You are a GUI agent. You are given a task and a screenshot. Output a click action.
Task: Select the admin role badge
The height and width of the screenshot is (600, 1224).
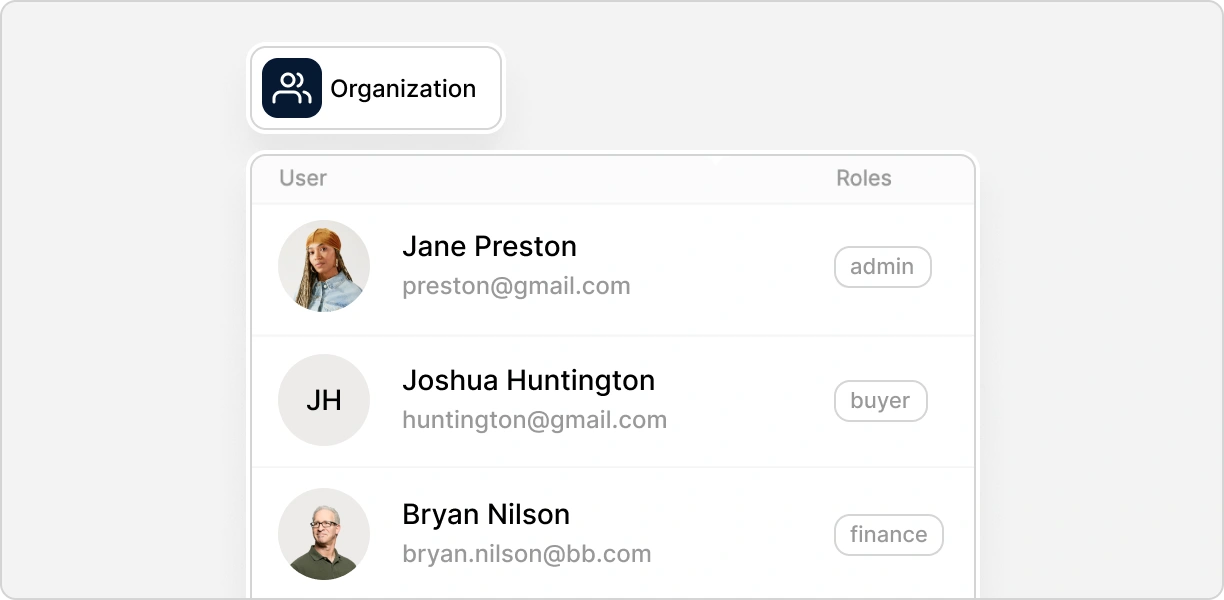click(882, 267)
